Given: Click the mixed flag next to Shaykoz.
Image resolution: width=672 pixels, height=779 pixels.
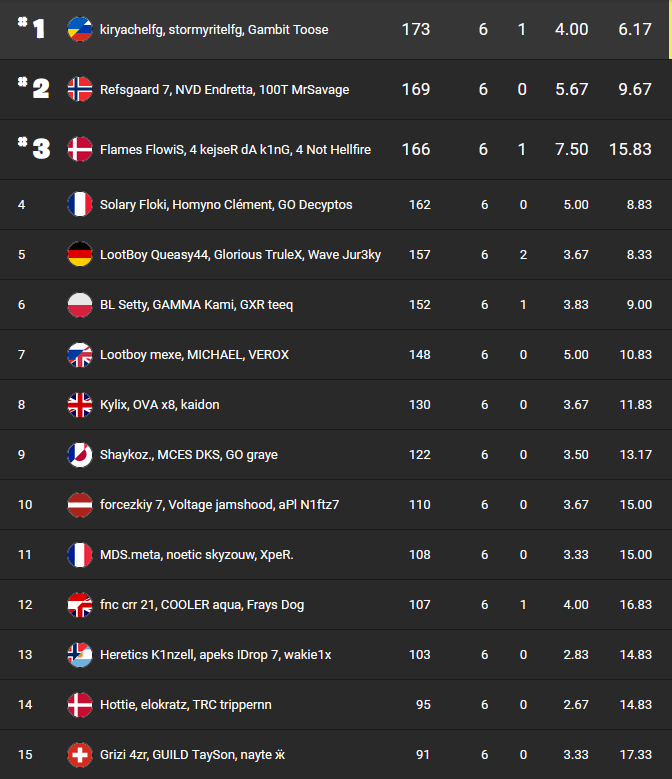Looking at the screenshot, I should (79, 454).
